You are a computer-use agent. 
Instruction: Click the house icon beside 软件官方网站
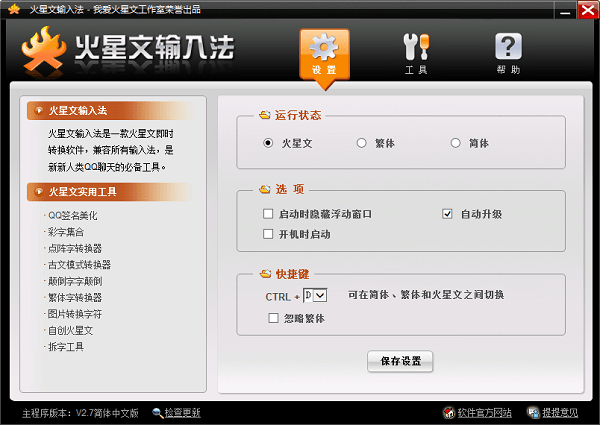(449, 412)
